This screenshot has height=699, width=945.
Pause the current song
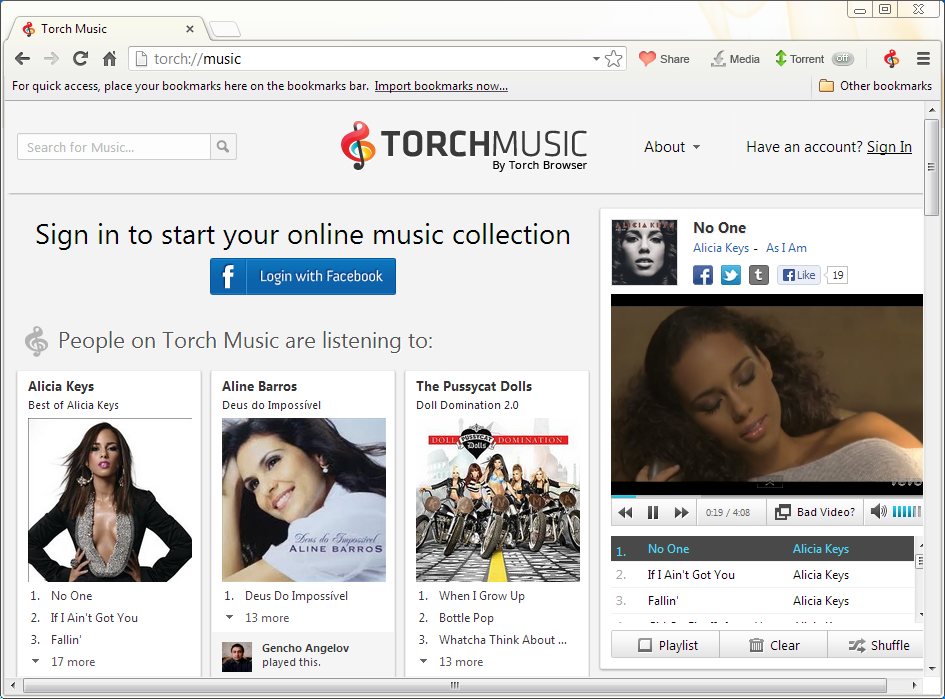(x=653, y=512)
